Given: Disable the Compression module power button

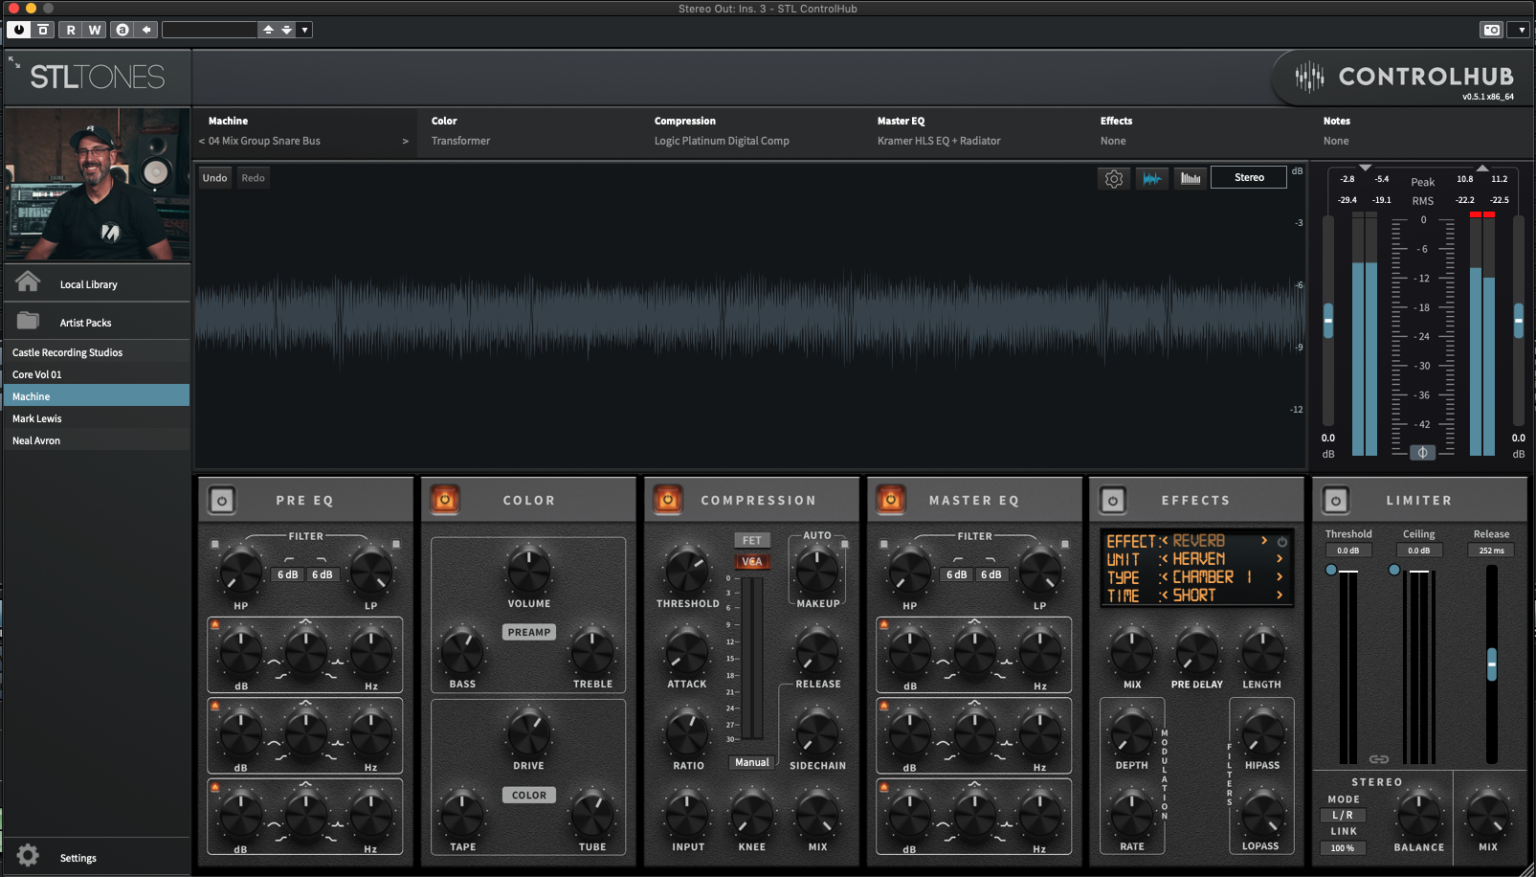Looking at the screenshot, I should [668, 500].
